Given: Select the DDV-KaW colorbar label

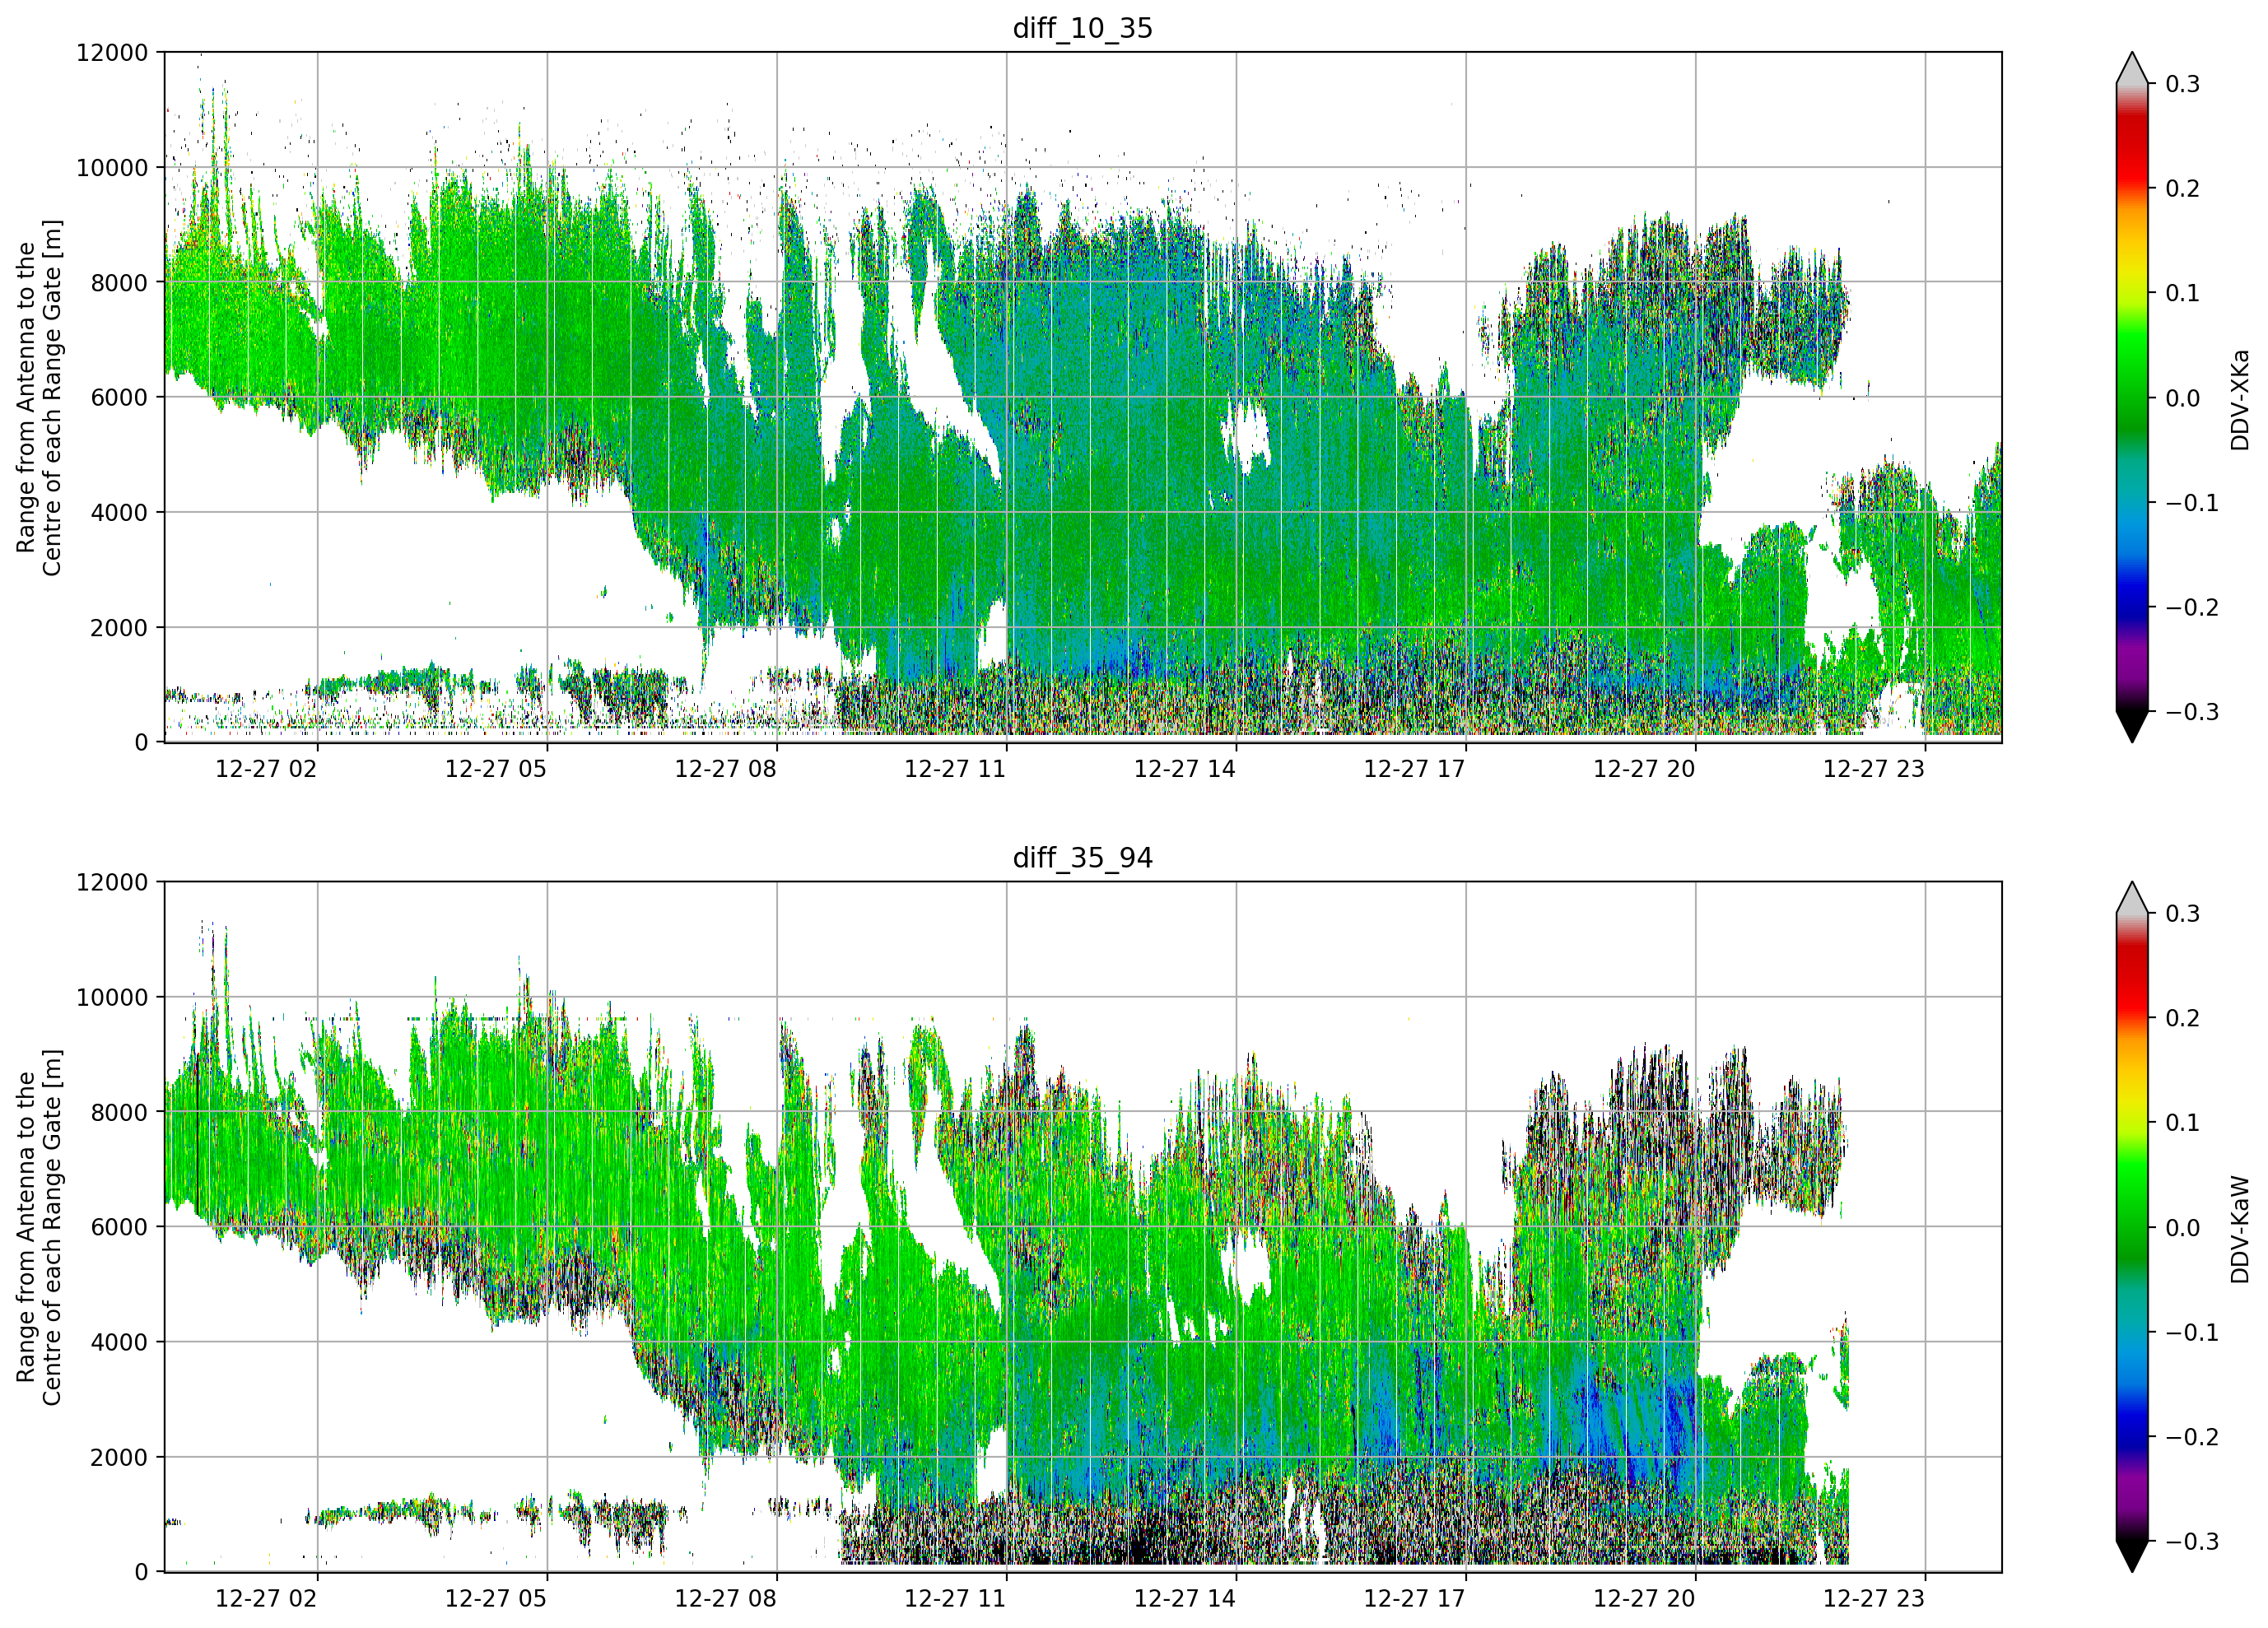Looking at the screenshot, I should coord(2239,1229).
